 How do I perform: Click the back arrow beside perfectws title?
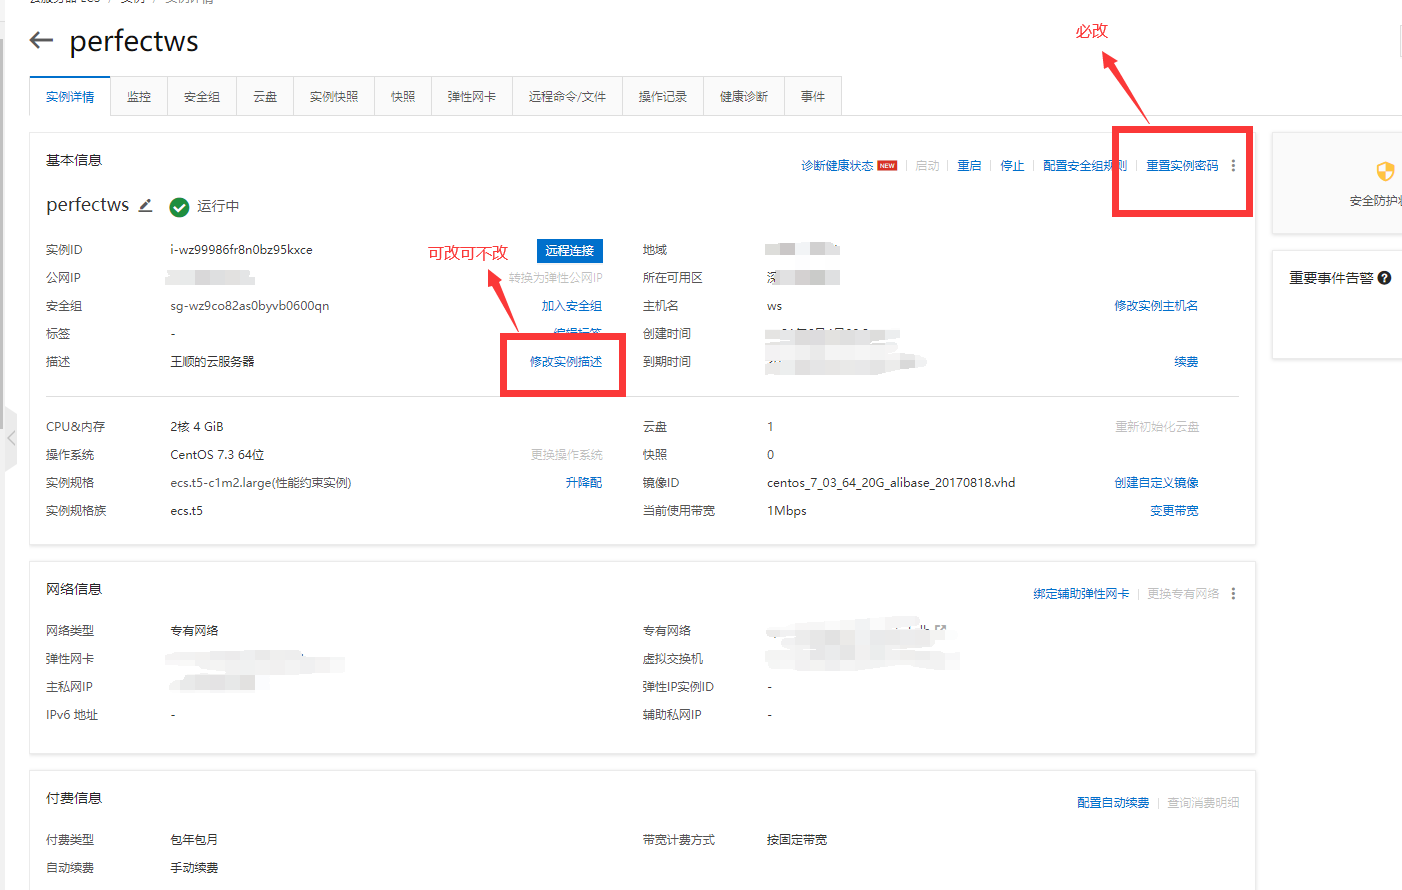[40, 40]
